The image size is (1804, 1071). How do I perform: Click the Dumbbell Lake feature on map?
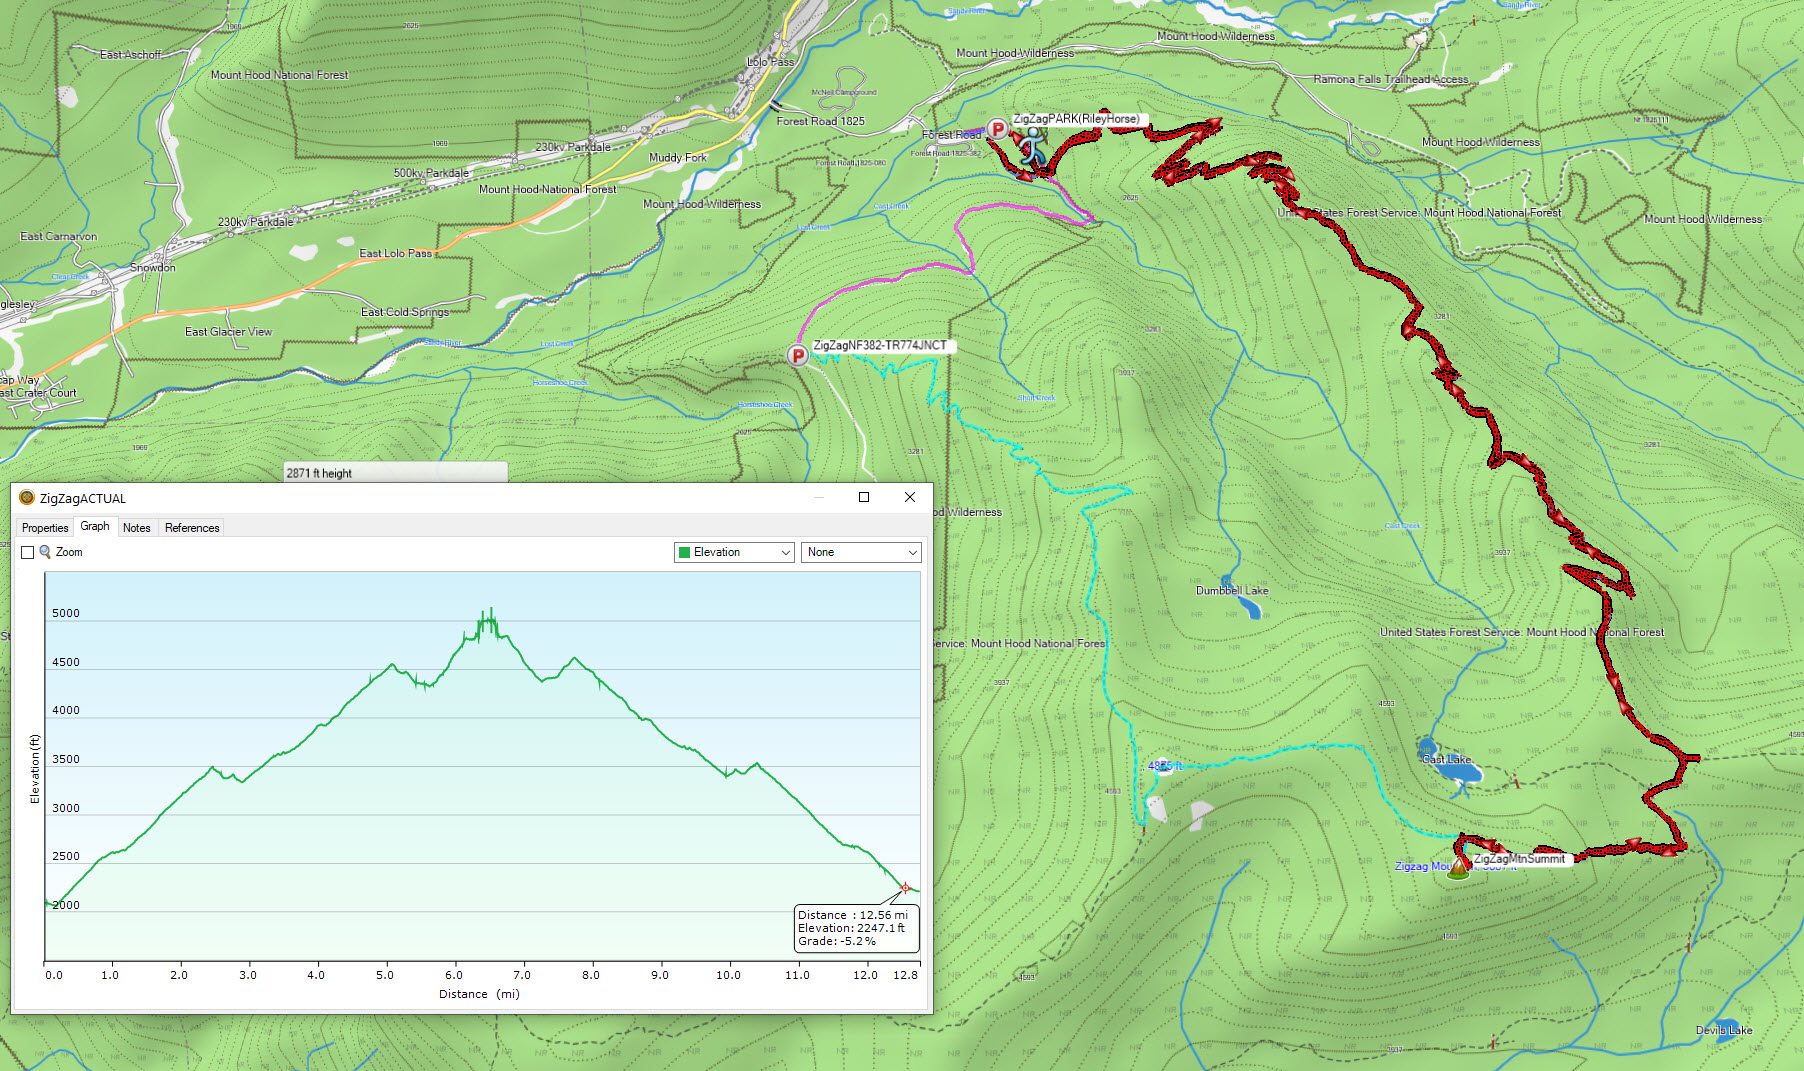[1250, 606]
